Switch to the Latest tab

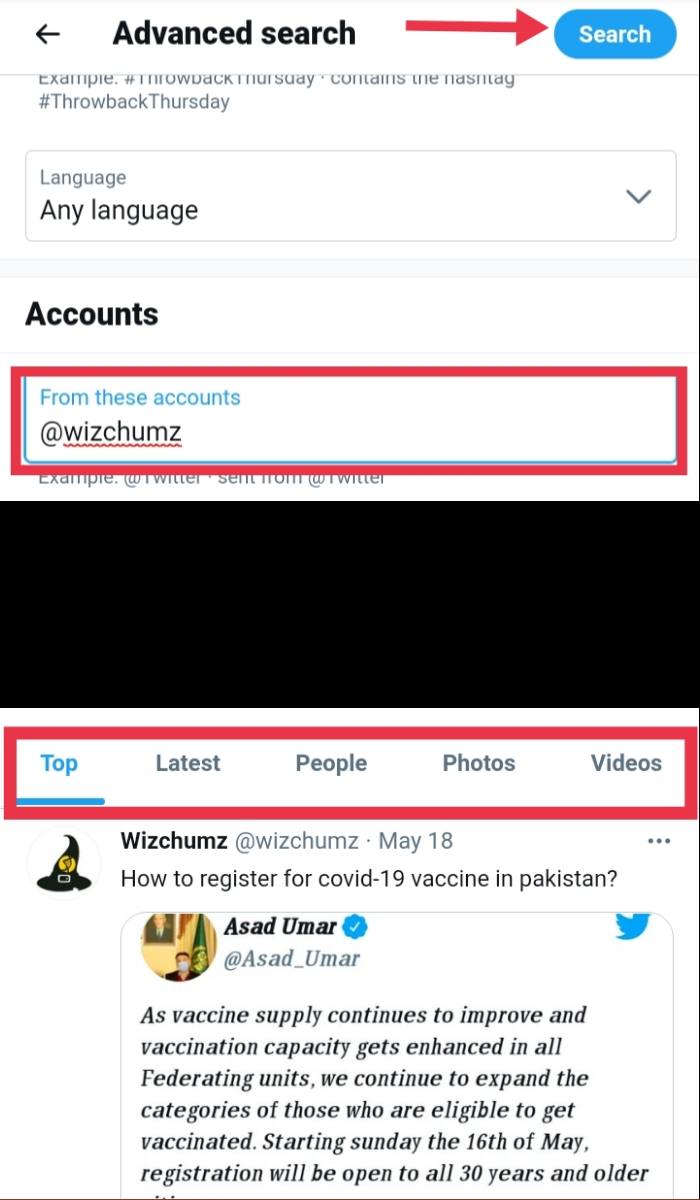point(187,763)
